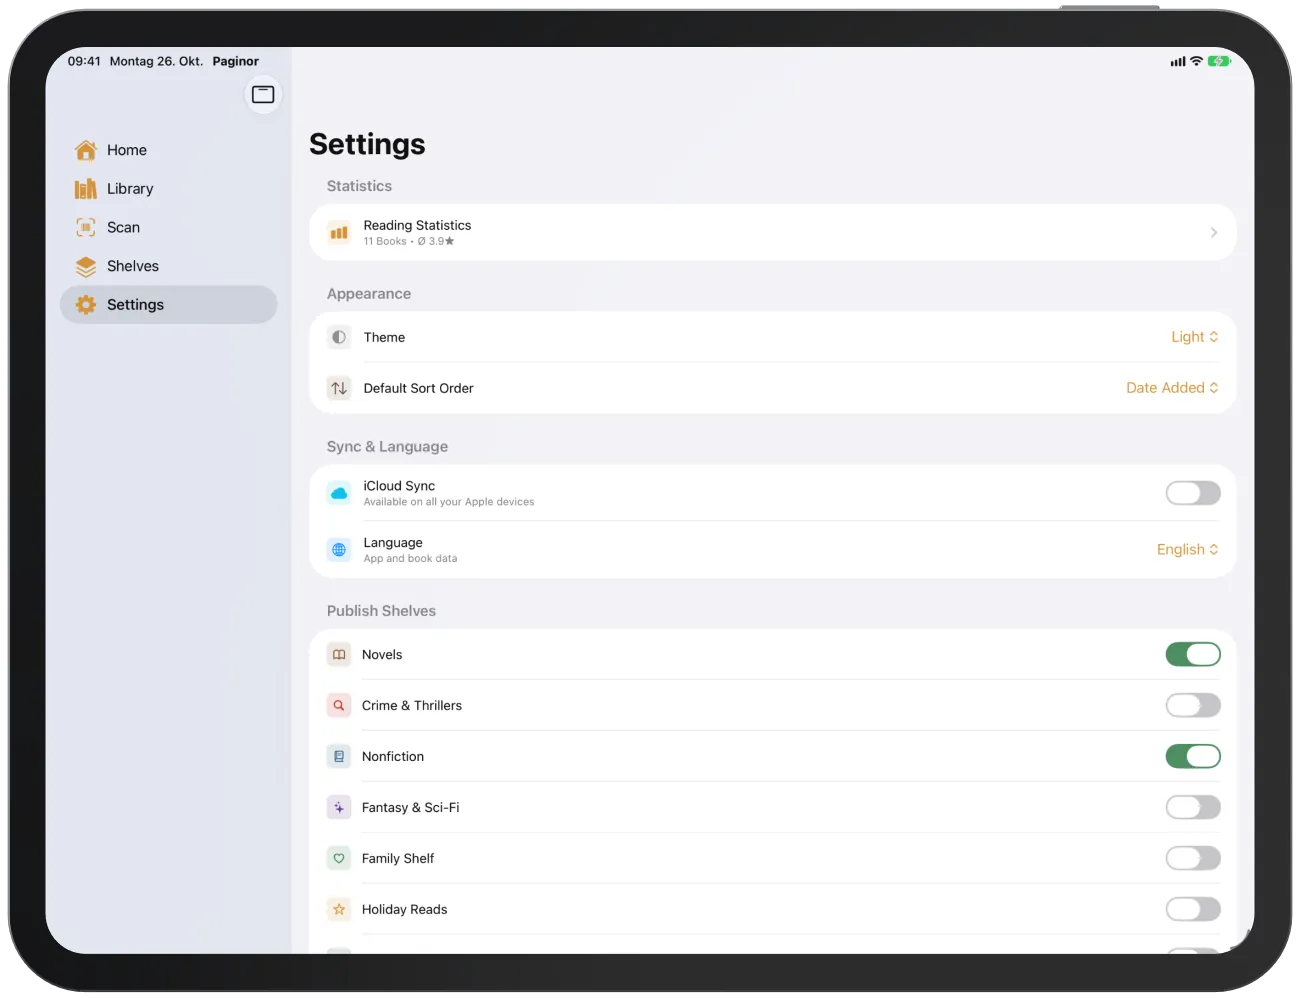Screen dimensions: 1300x998
Task: Click the "App and book data" subtitle
Action: 410,559
